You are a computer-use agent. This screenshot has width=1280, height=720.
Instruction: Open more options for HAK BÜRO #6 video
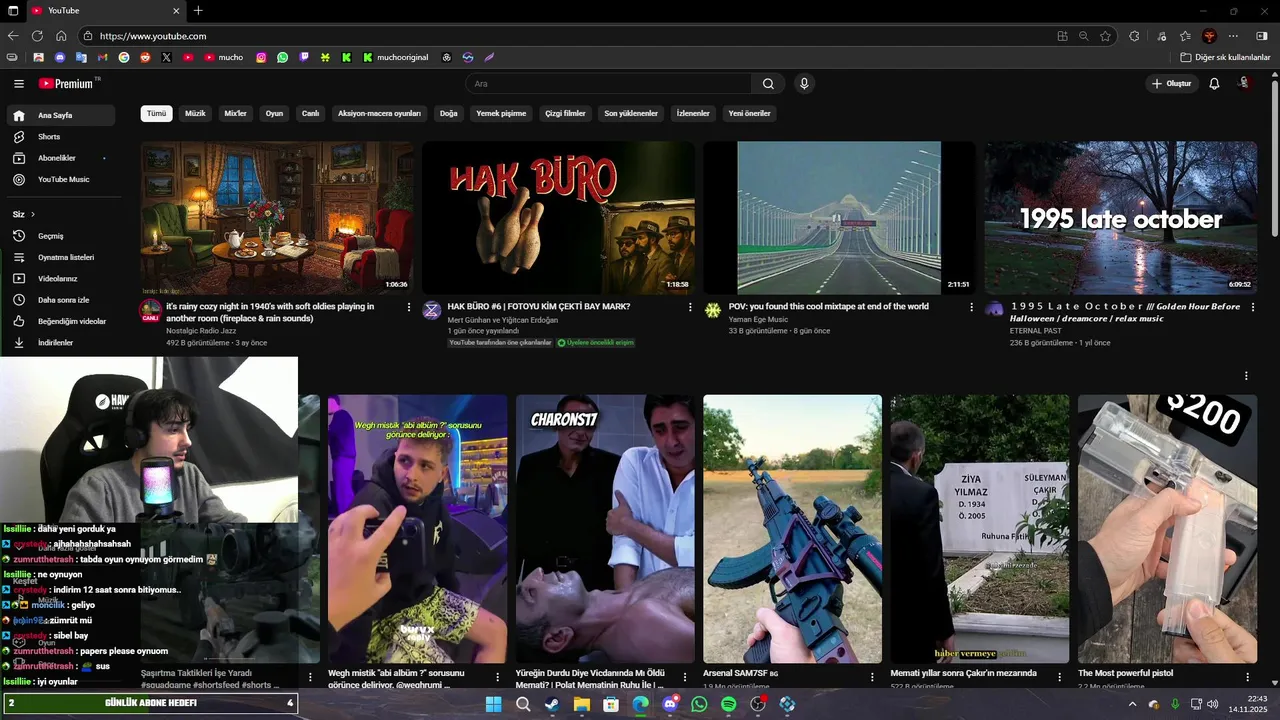click(x=690, y=307)
